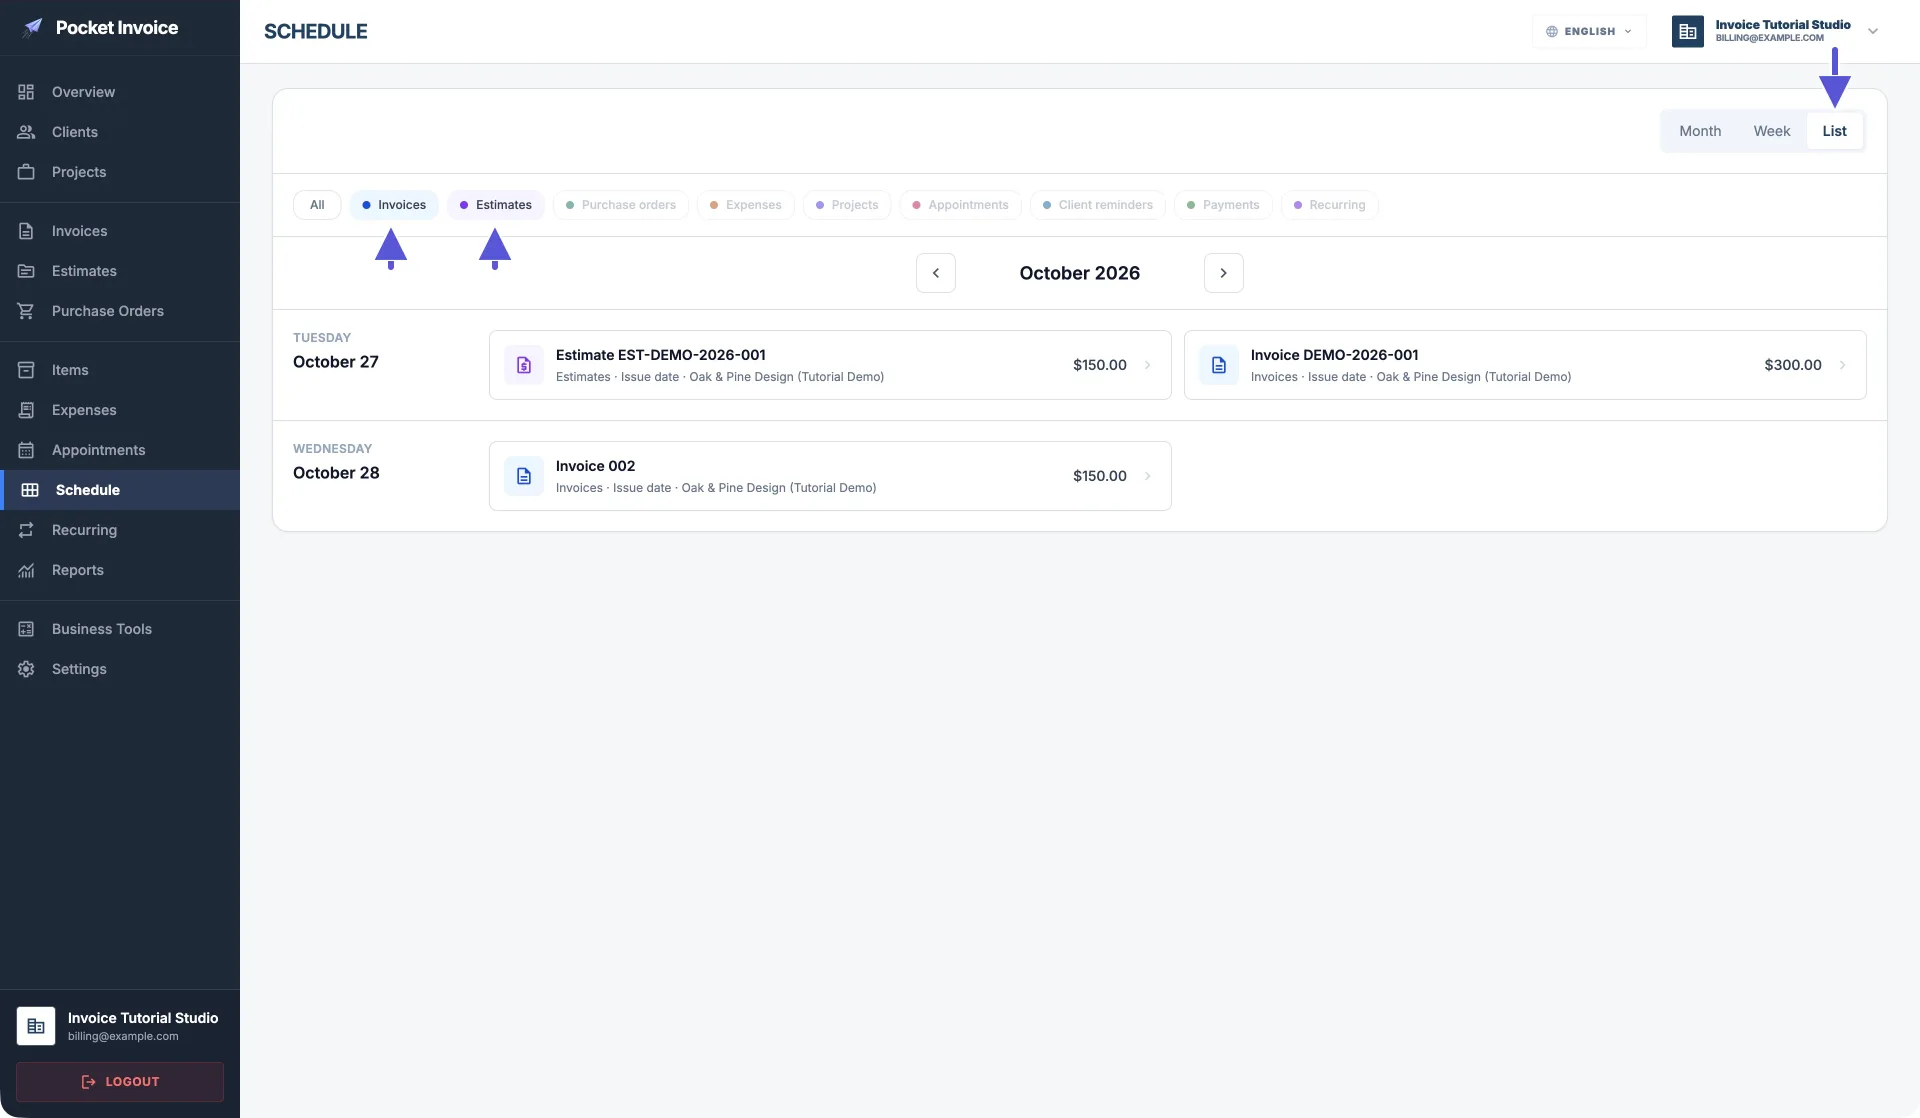Click the Pocket Invoice paper-plane logo
The width and height of the screenshot is (1920, 1118).
[33, 27]
